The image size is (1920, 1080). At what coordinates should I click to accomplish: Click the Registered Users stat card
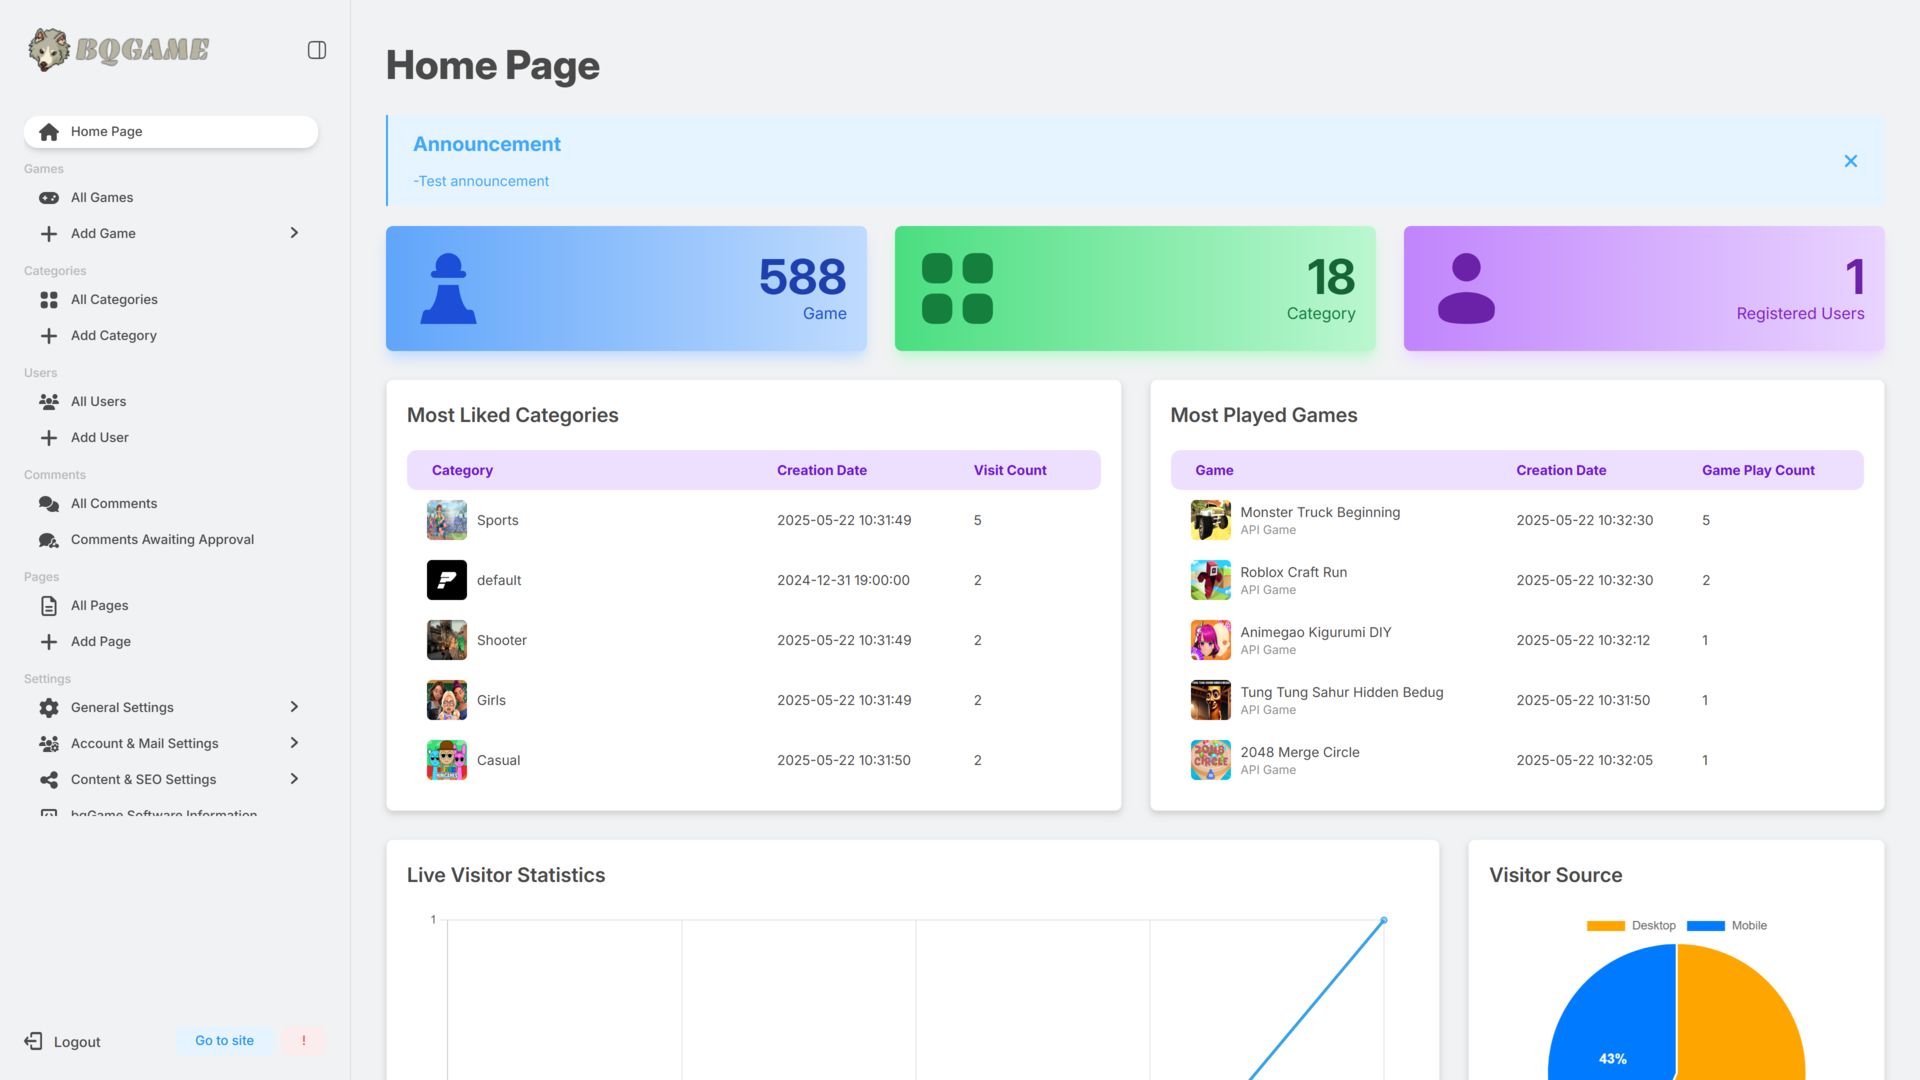(1644, 288)
